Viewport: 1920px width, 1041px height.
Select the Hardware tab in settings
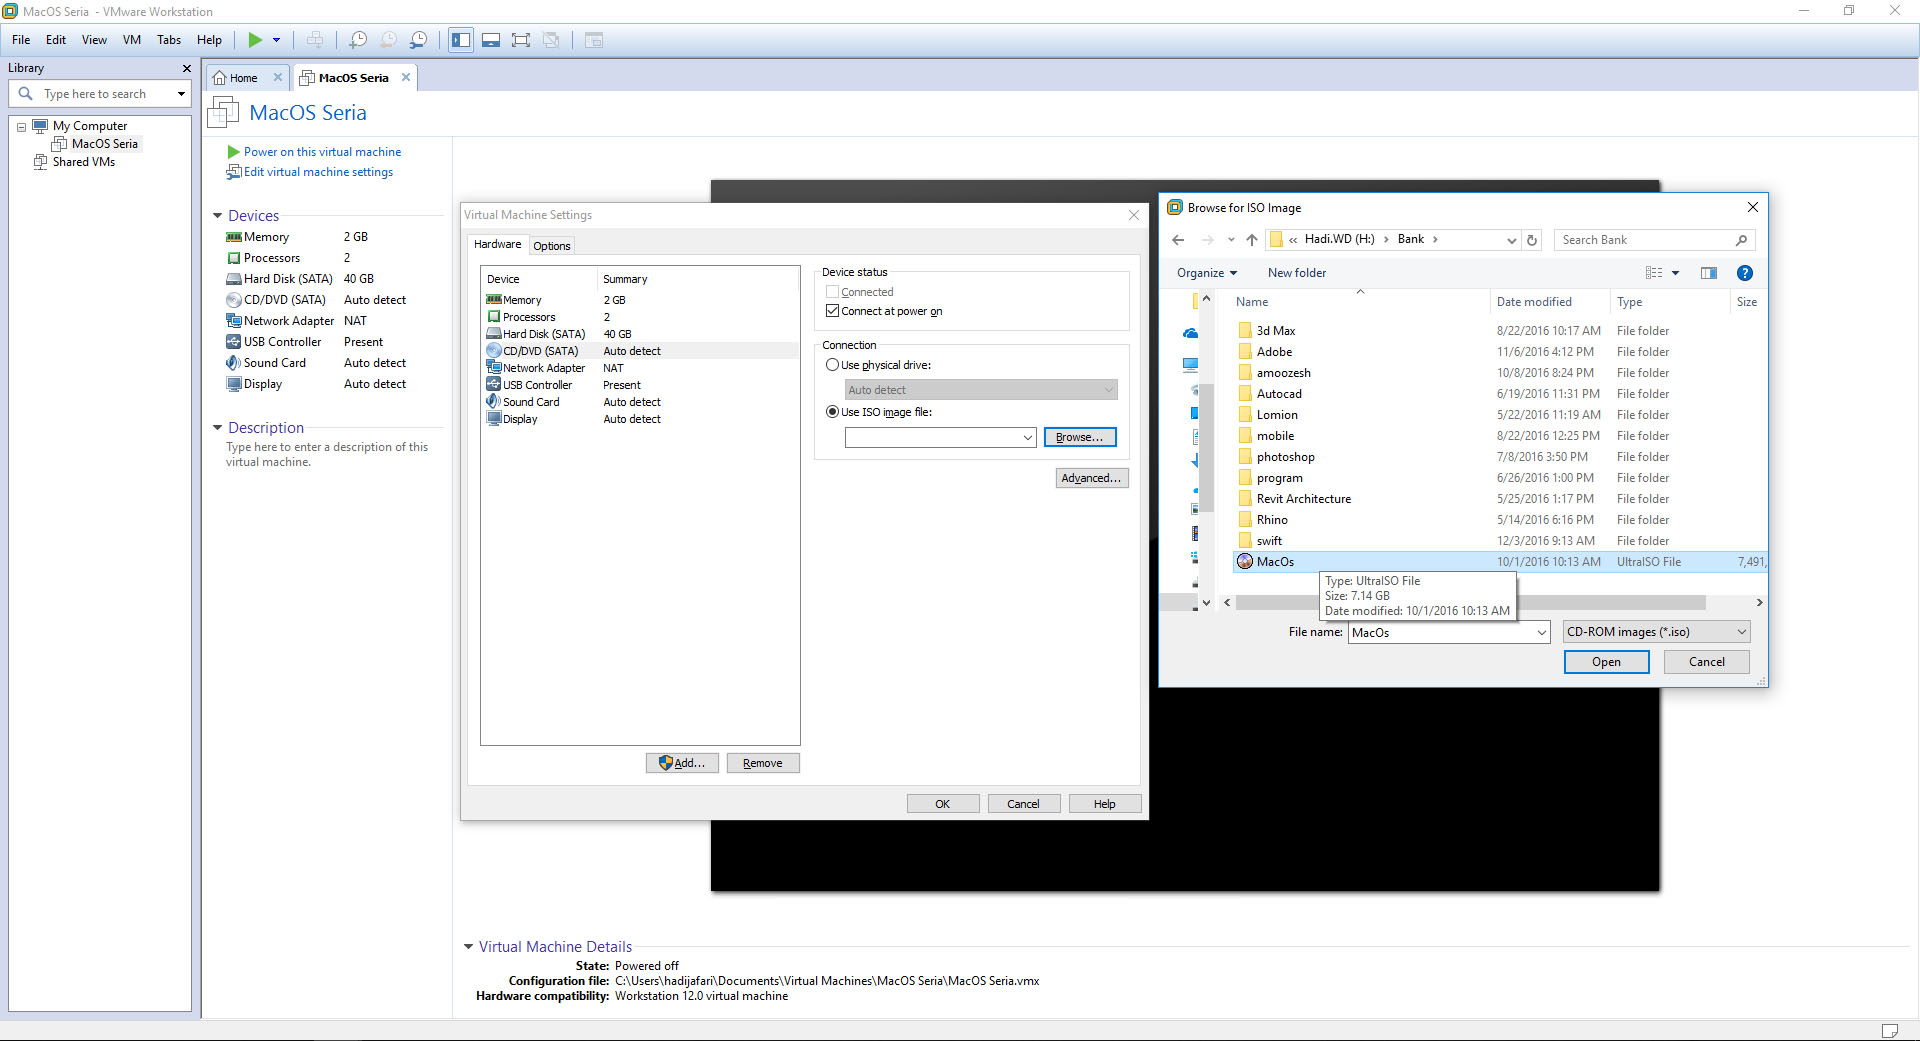(497, 244)
